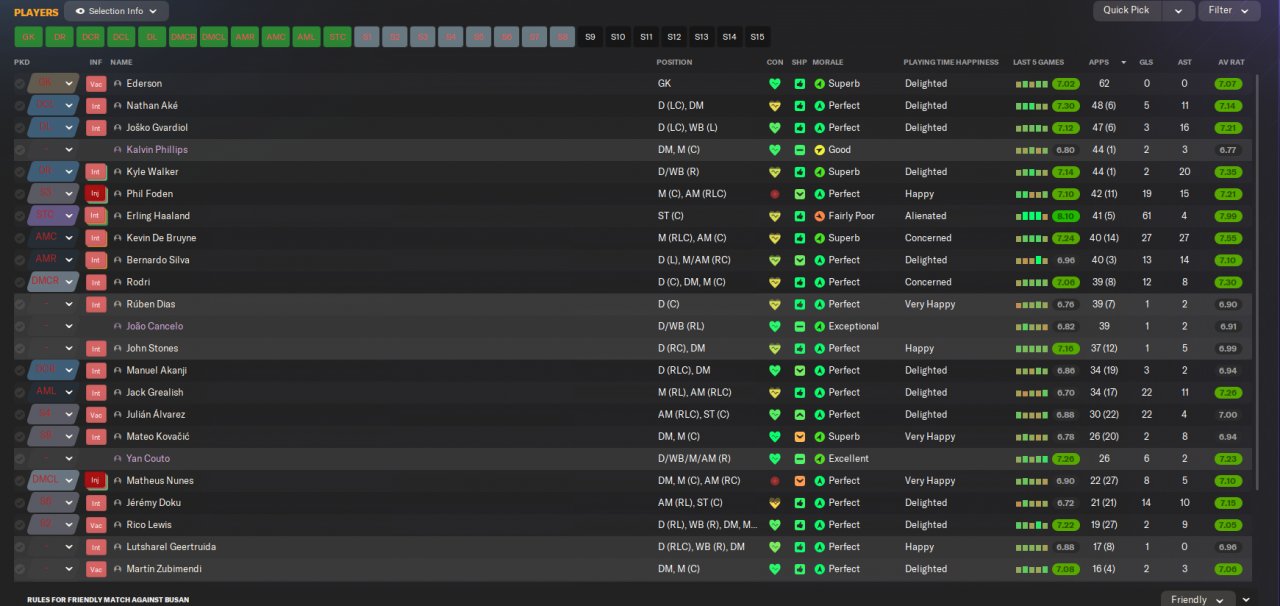
Task: Select the S15 substitute slot
Action: 757,37
